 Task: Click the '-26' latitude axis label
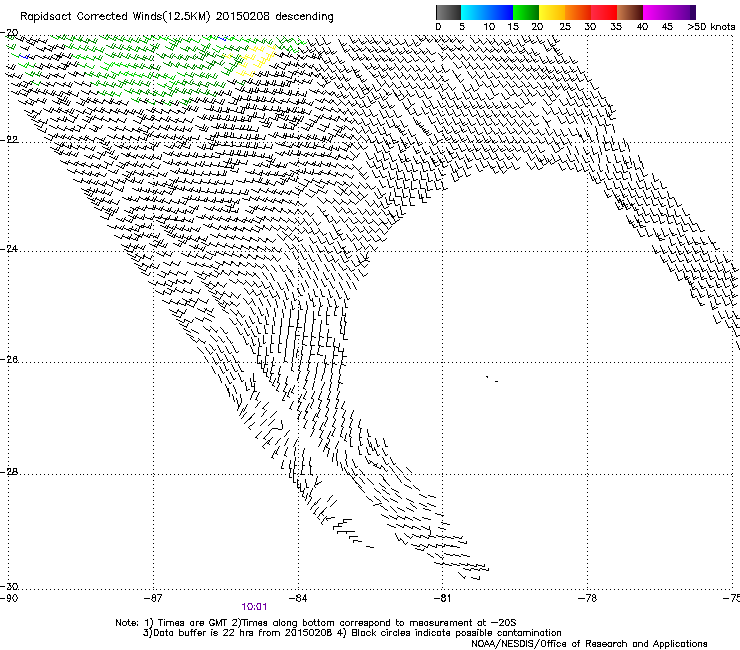[x=9, y=360]
